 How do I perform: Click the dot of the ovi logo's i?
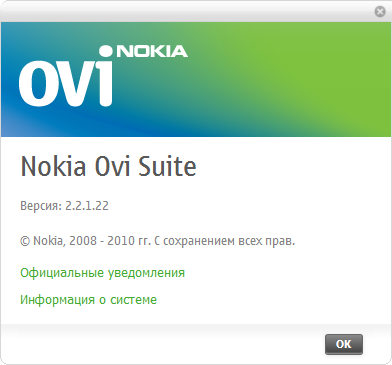coord(106,51)
